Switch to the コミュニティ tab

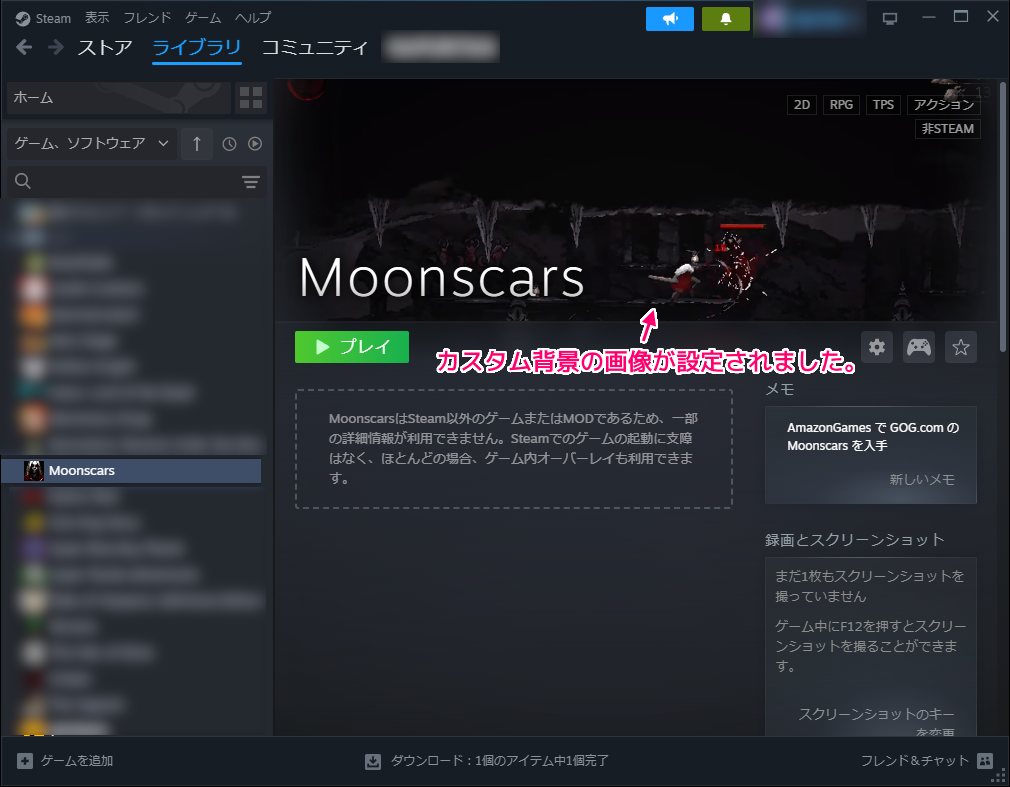[315, 47]
